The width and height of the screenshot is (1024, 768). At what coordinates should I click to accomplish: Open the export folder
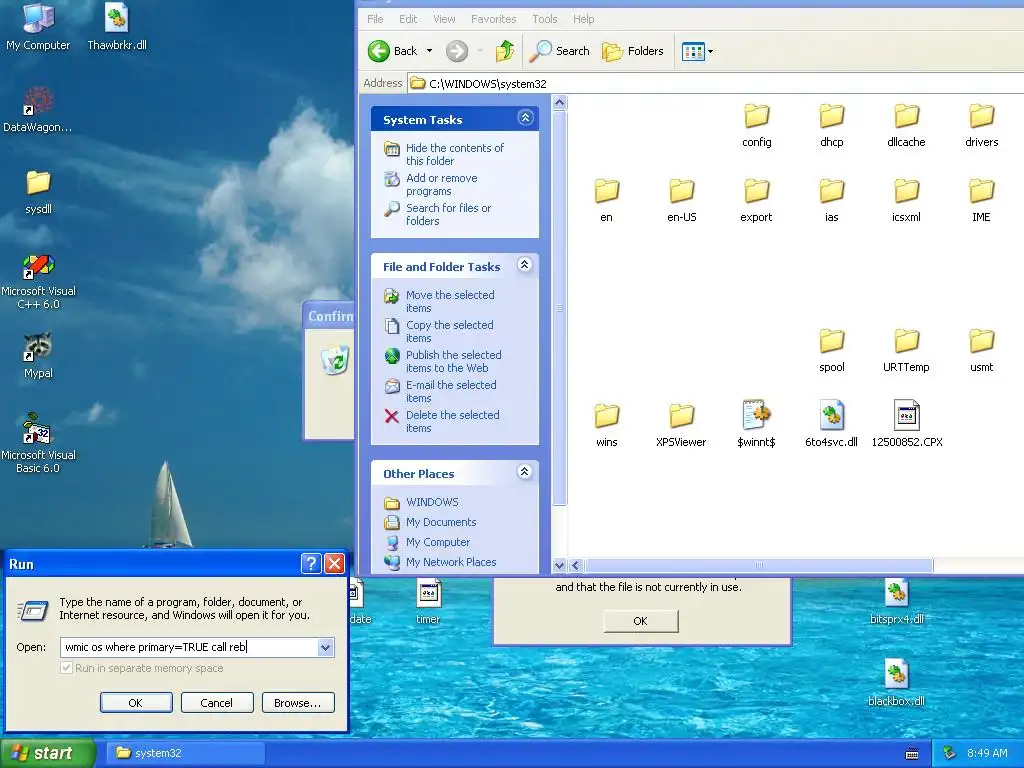coord(756,200)
